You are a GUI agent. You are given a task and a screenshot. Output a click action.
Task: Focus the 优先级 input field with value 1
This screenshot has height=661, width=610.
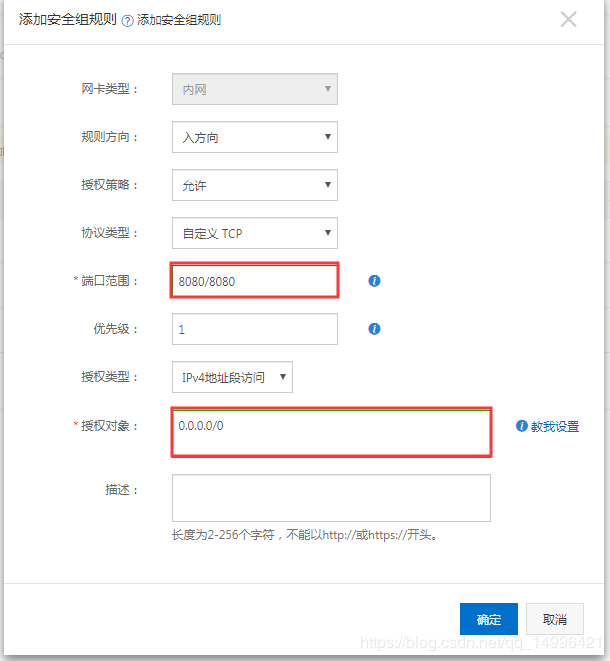254,329
